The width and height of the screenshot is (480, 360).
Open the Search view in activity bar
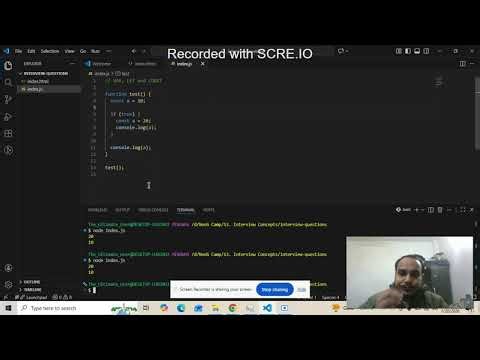8,82
